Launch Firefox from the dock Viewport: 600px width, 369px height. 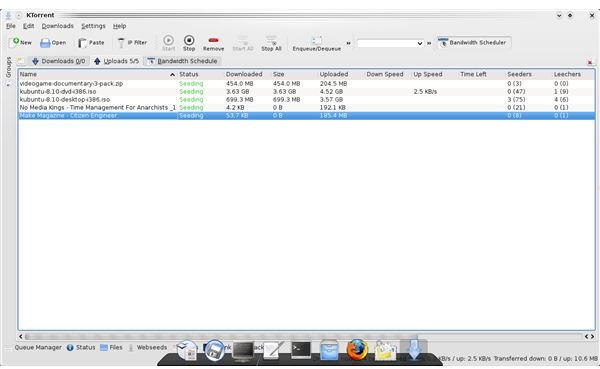point(357,349)
